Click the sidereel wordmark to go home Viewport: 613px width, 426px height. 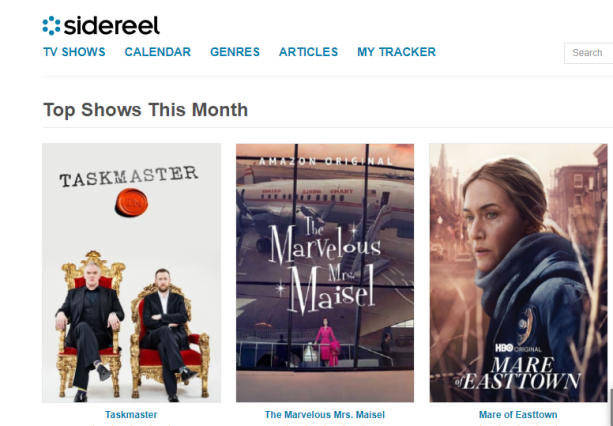click(111, 26)
